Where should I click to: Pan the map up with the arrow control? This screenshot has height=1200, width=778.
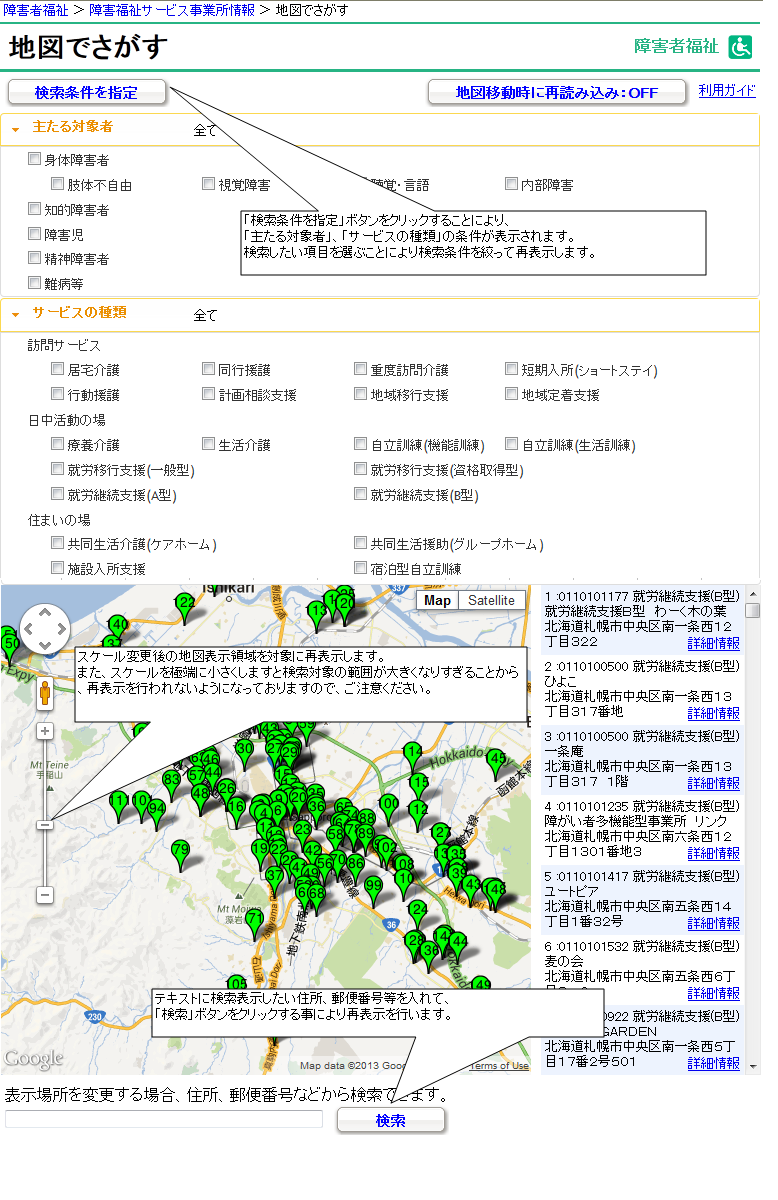pyautogui.click(x=45, y=613)
